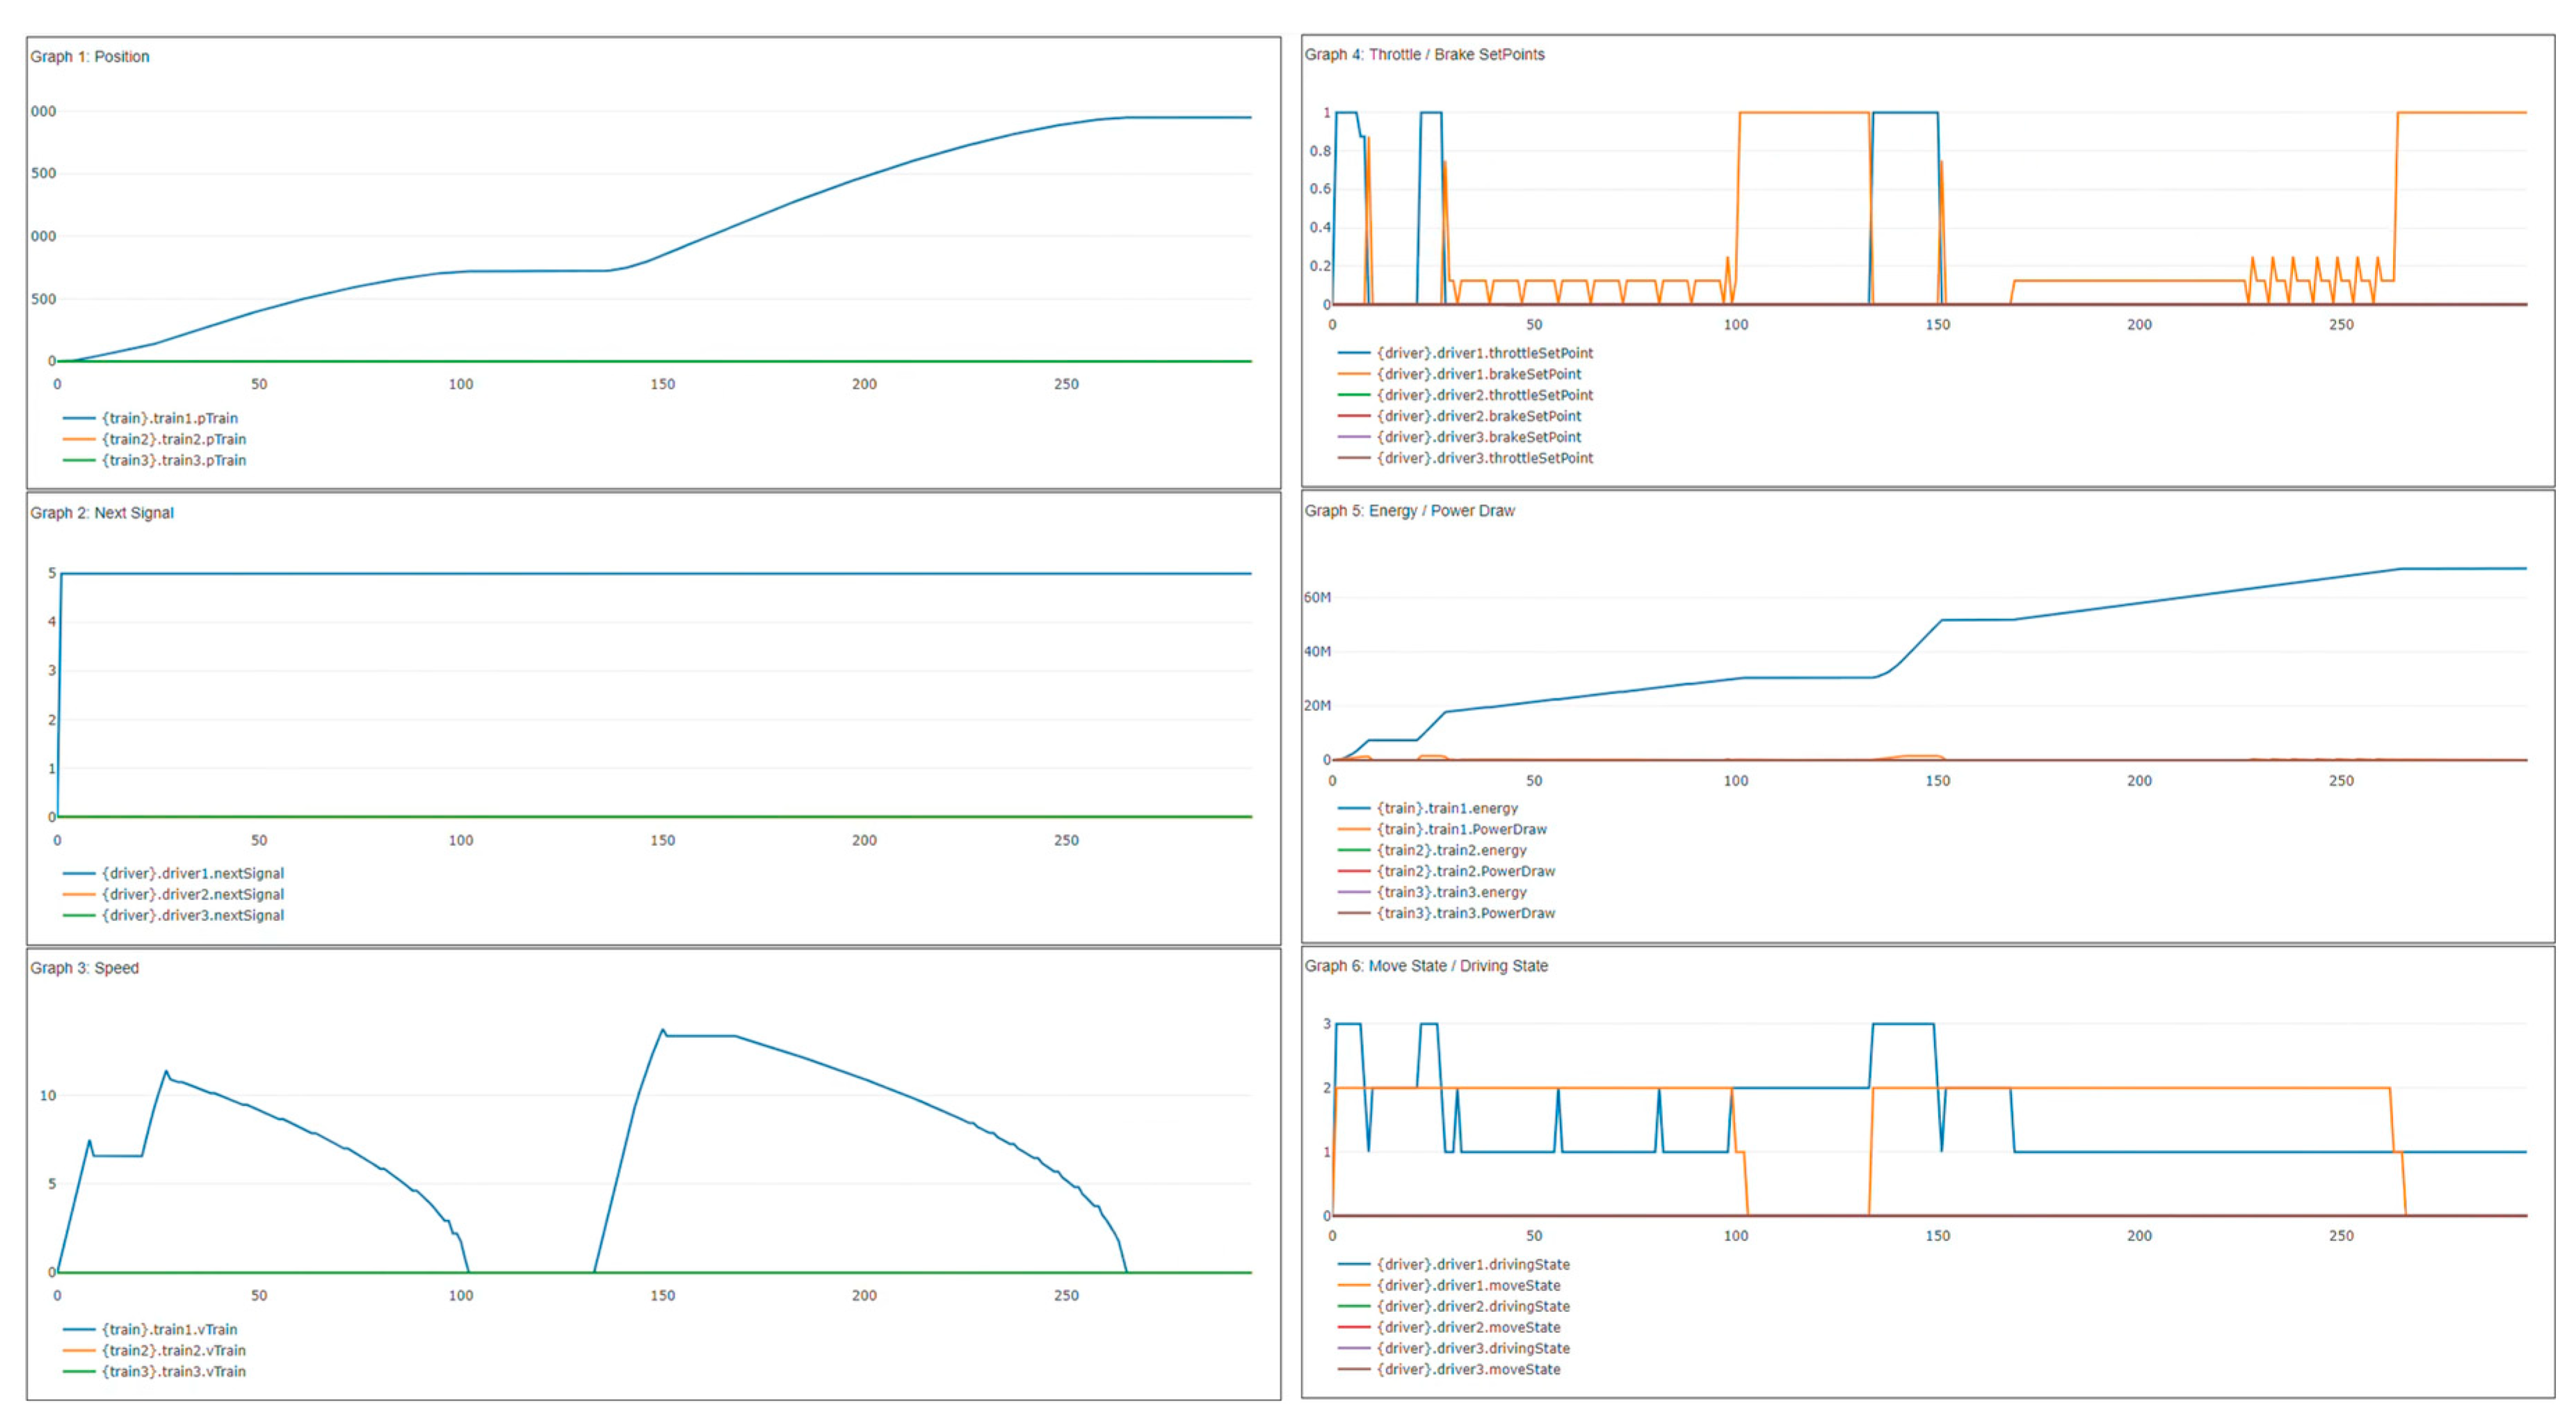Click the y-axis tick 5 in Graph 2
Image resolution: width=2576 pixels, height=1426 pixels.
coord(52,573)
